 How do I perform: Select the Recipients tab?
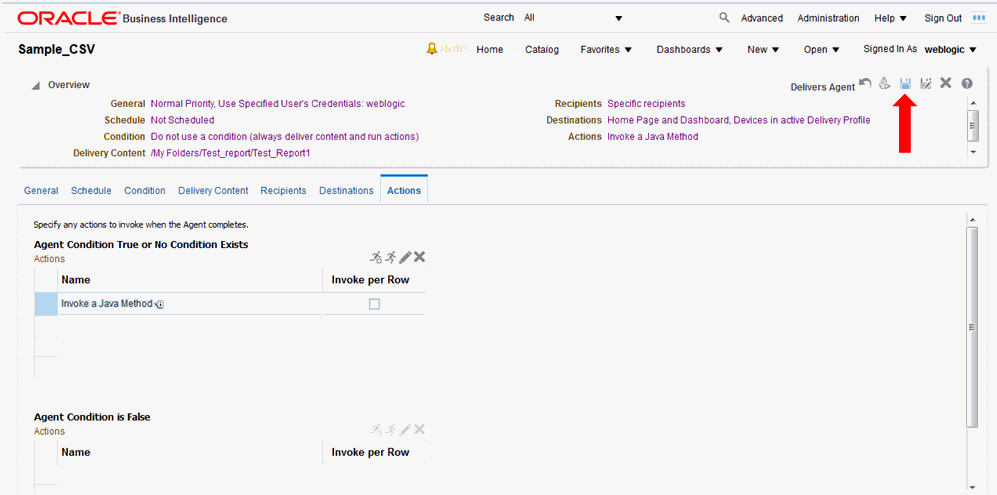(283, 191)
